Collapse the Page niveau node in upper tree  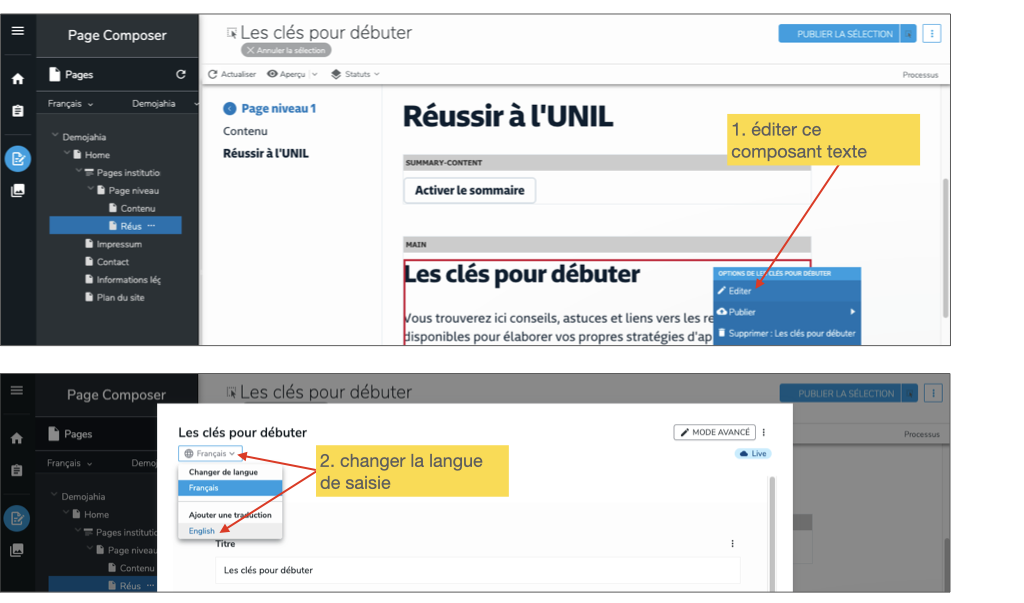point(90,190)
